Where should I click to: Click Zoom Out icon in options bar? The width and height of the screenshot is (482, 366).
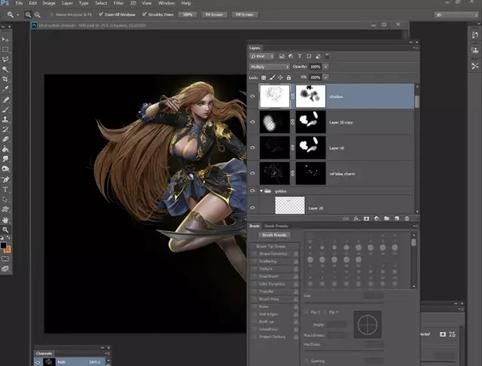[37, 15]
